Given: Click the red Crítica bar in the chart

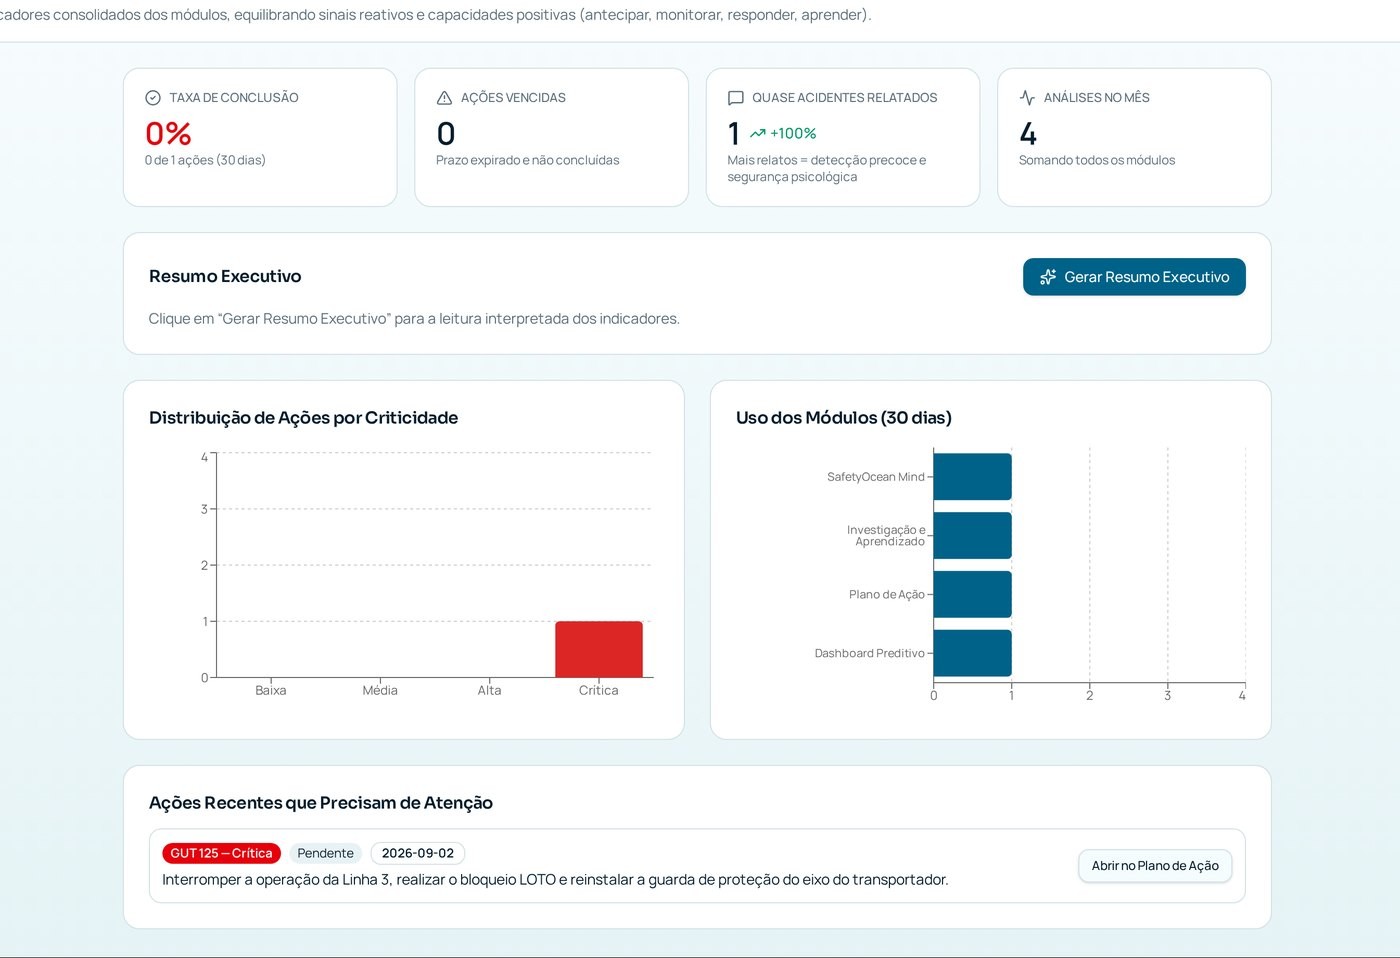Looking at the screenshot, I should click(x=599, y=649).
